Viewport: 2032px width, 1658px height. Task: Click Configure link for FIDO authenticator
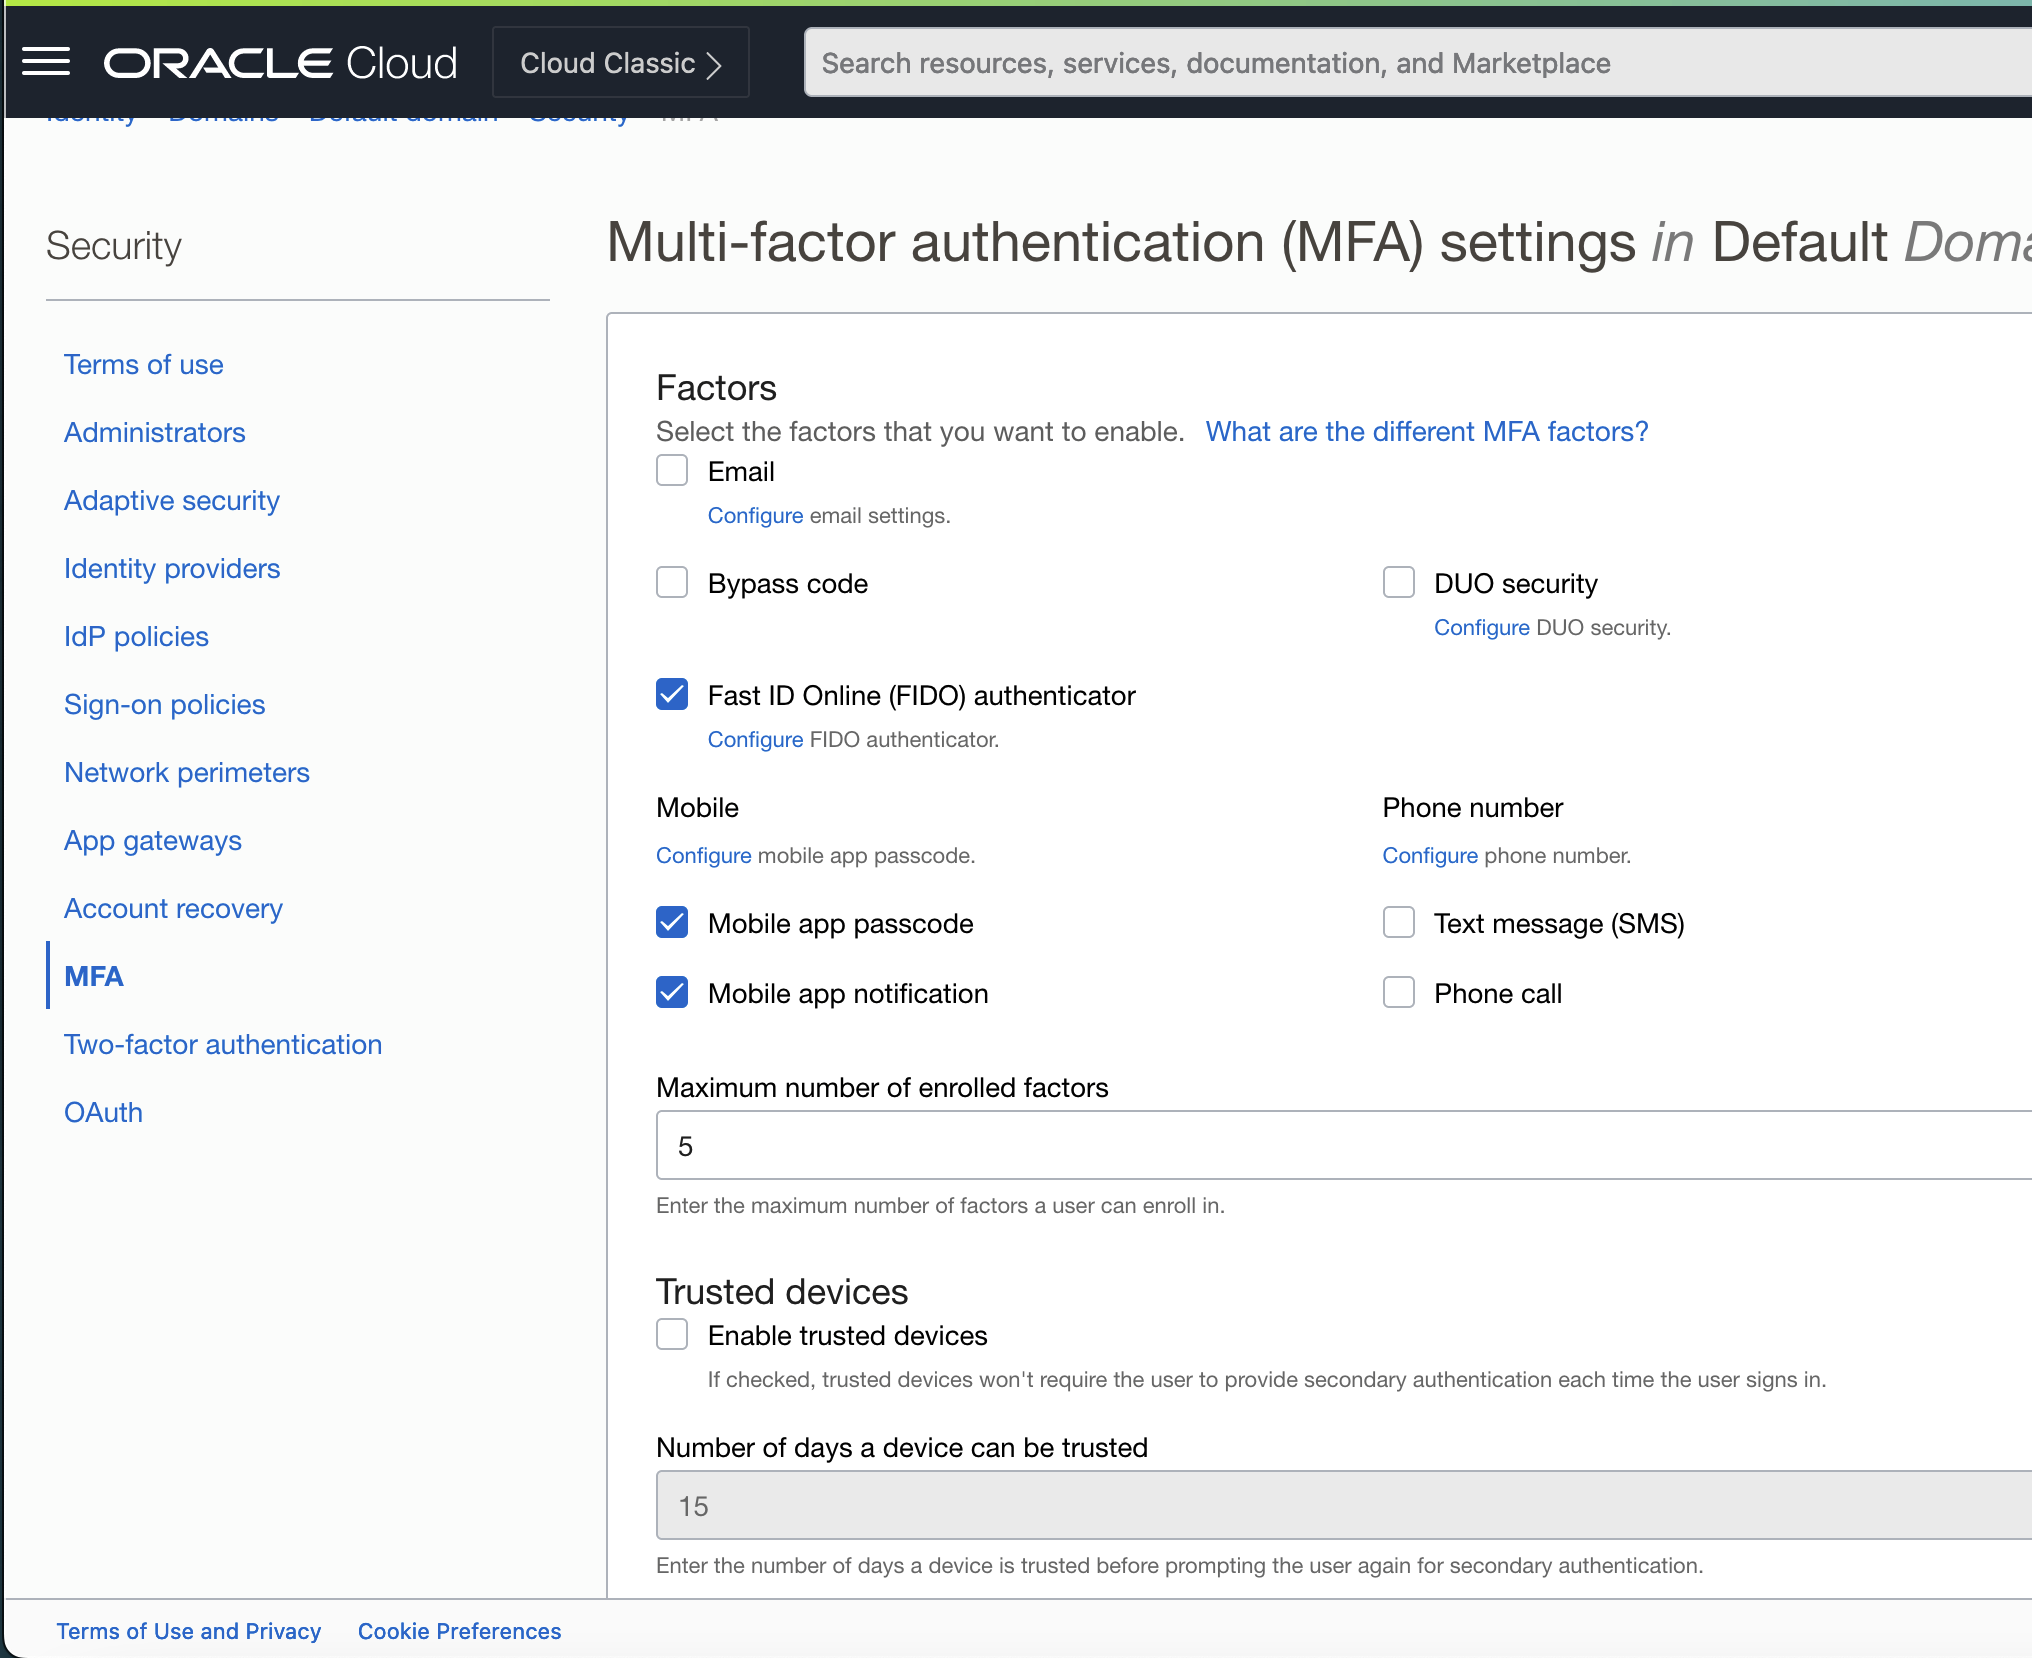pos(755,739)
